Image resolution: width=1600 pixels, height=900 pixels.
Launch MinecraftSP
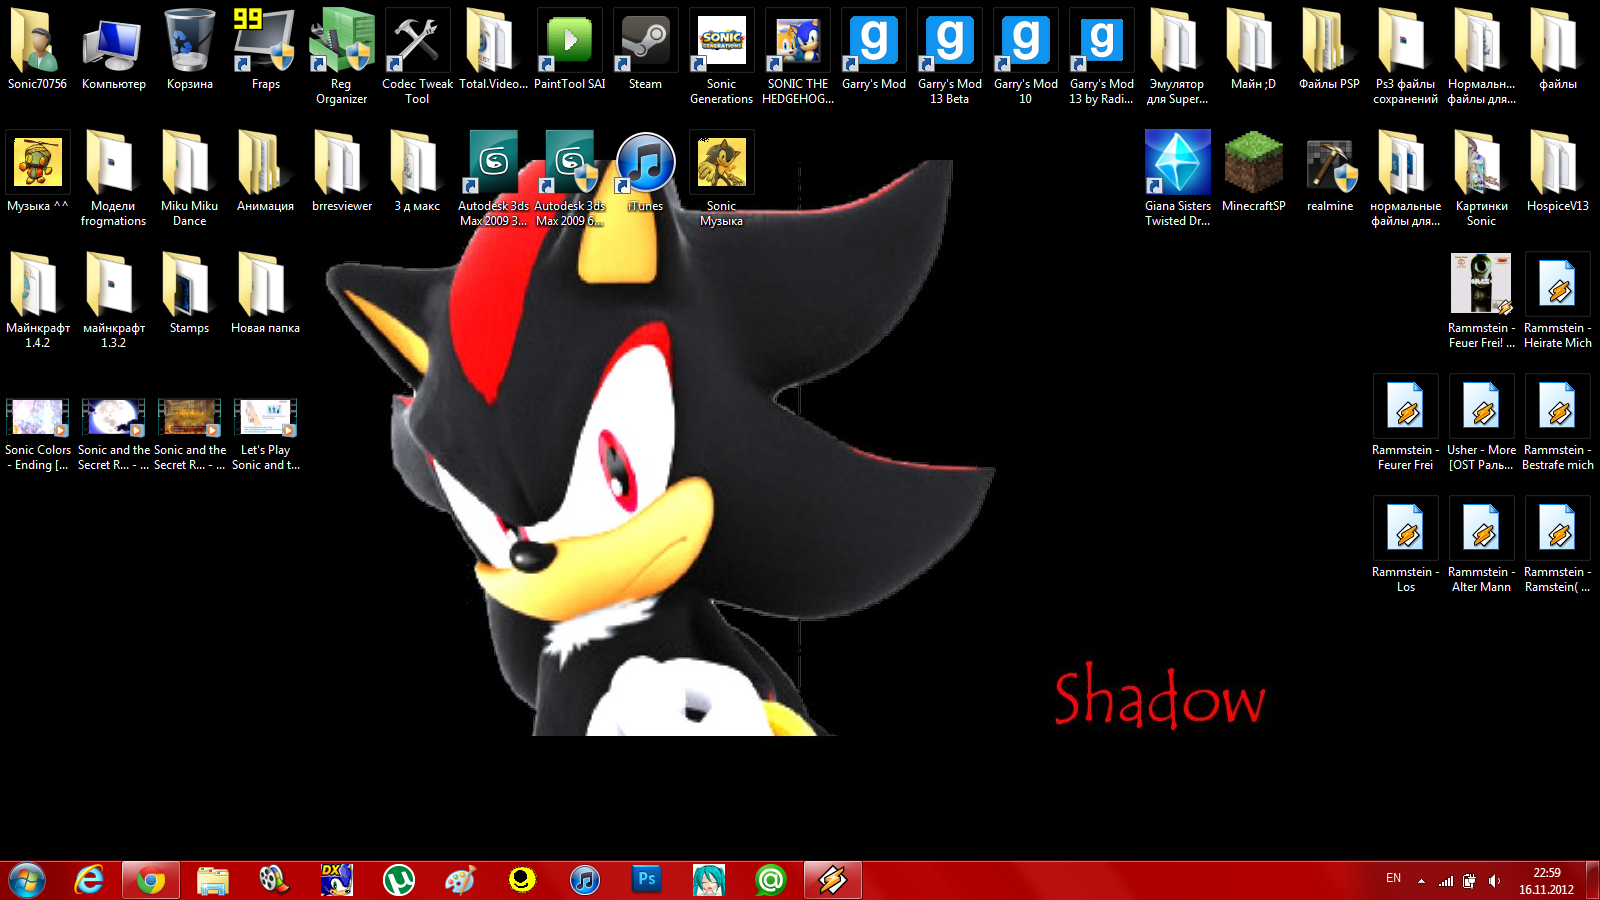[x=1253, y=172]
